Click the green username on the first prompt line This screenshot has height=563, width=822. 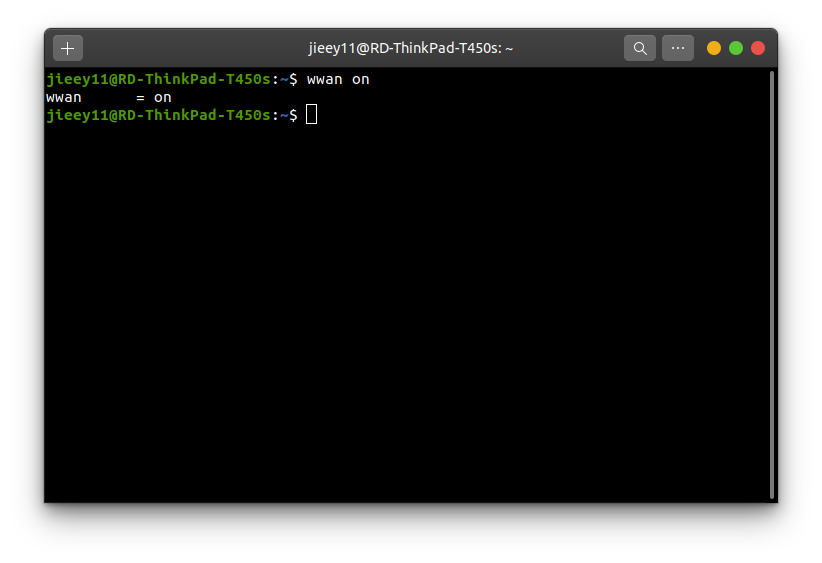point(76,79)
